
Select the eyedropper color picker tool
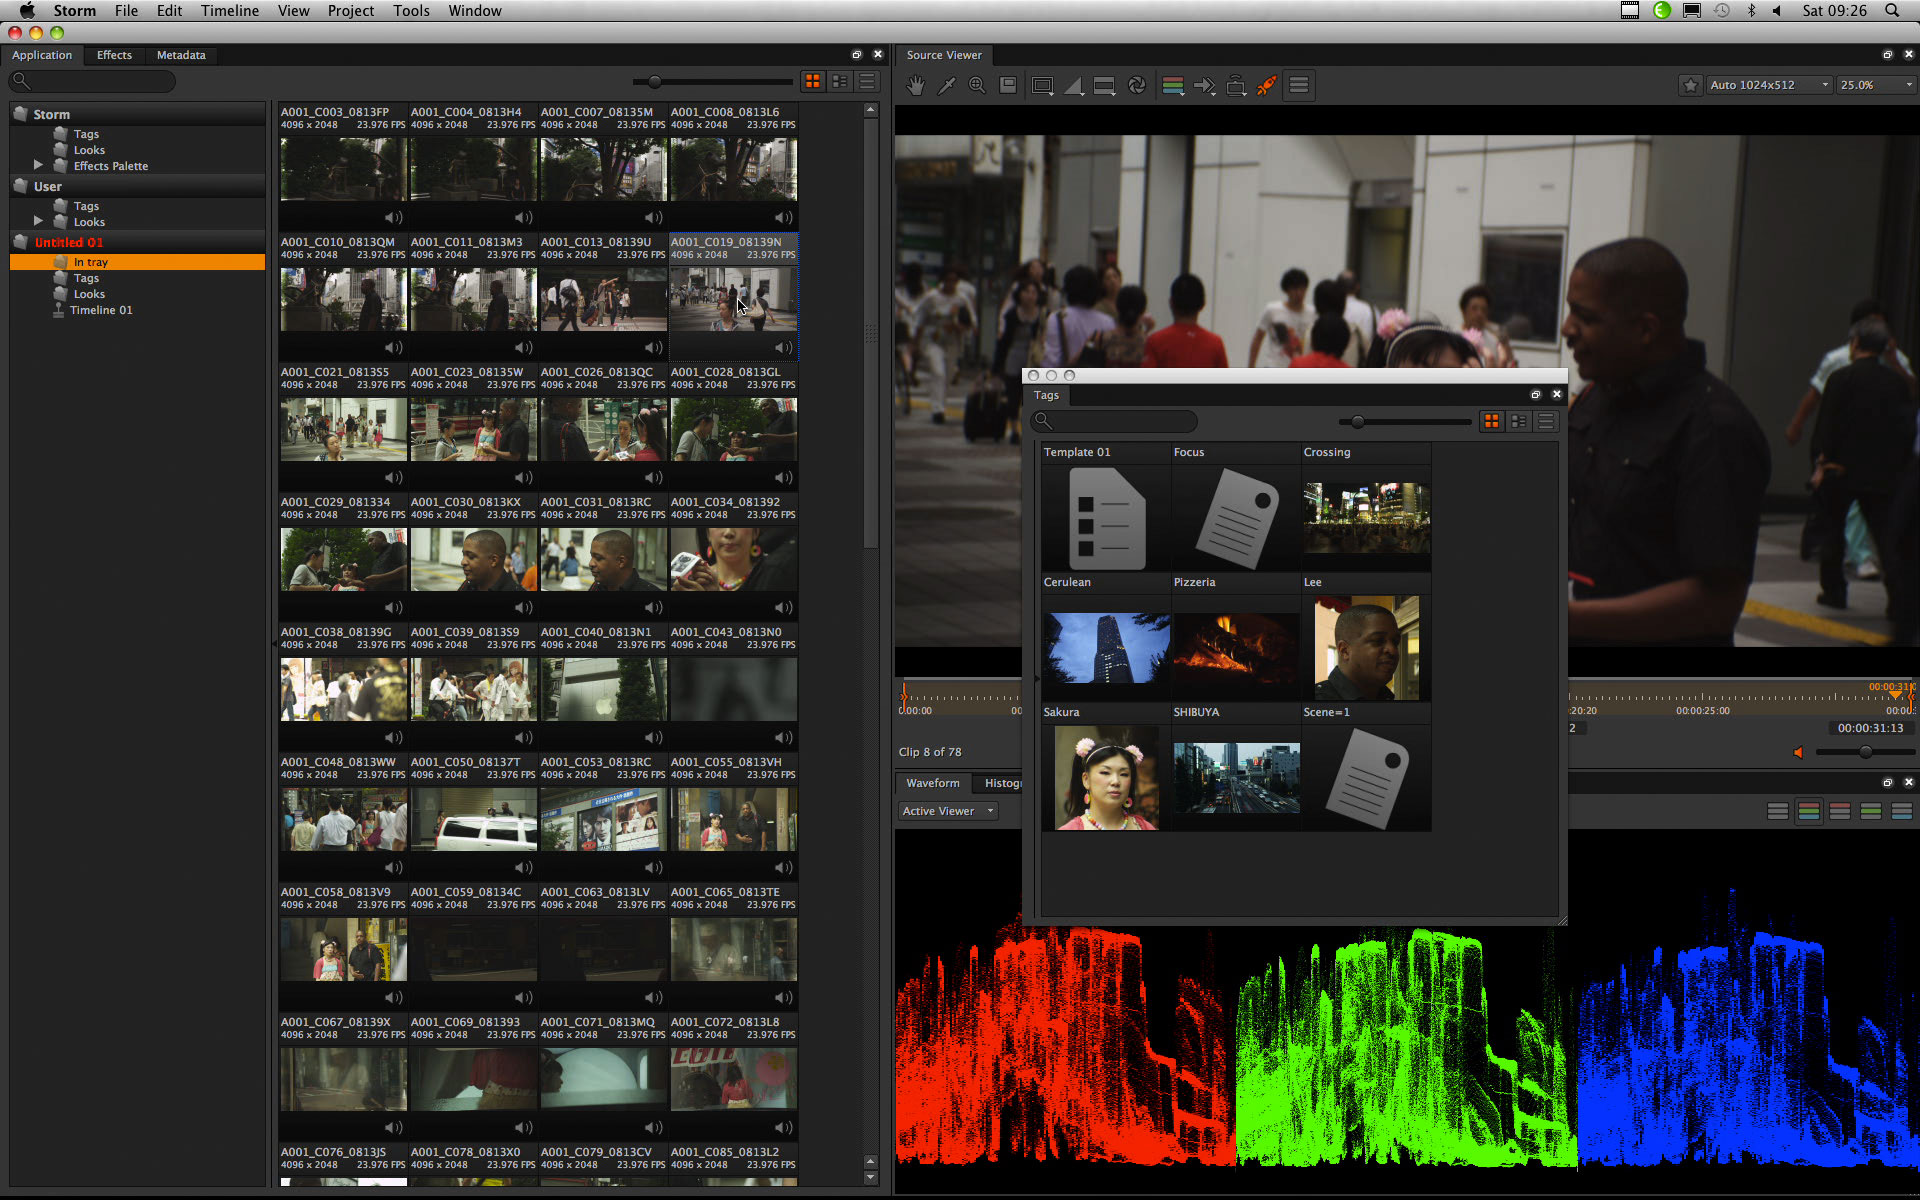tap(946, 86)
